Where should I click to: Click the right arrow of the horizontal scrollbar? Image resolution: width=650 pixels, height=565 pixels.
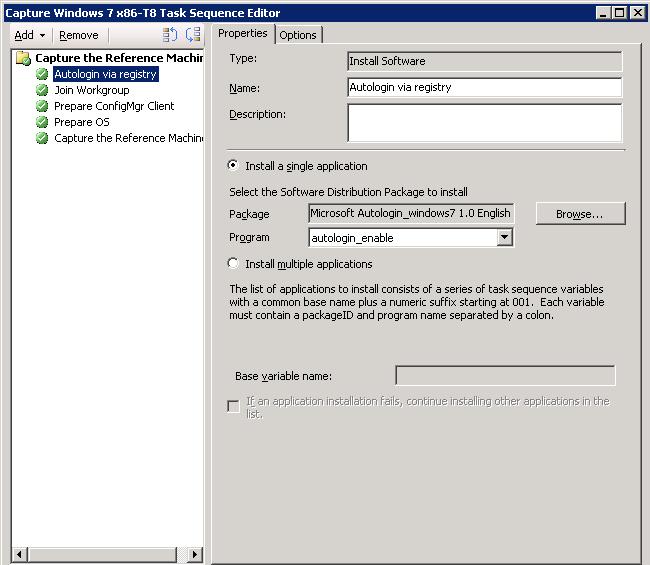click(195, 554)
